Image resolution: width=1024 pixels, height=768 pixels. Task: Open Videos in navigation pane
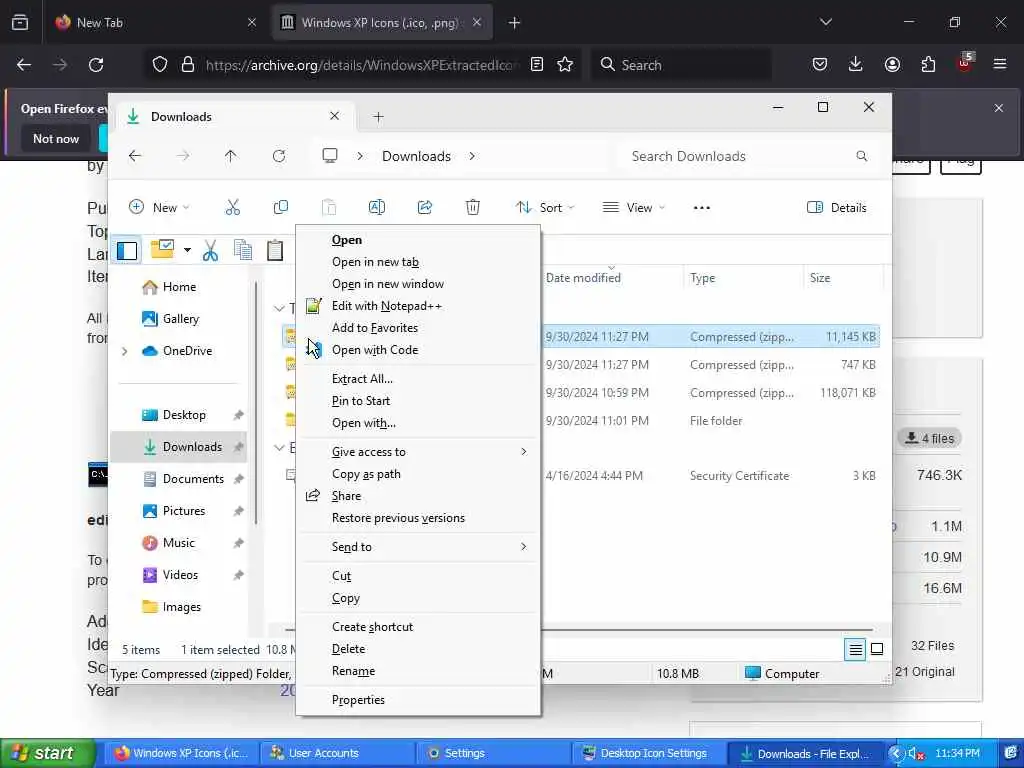point(178,575)
